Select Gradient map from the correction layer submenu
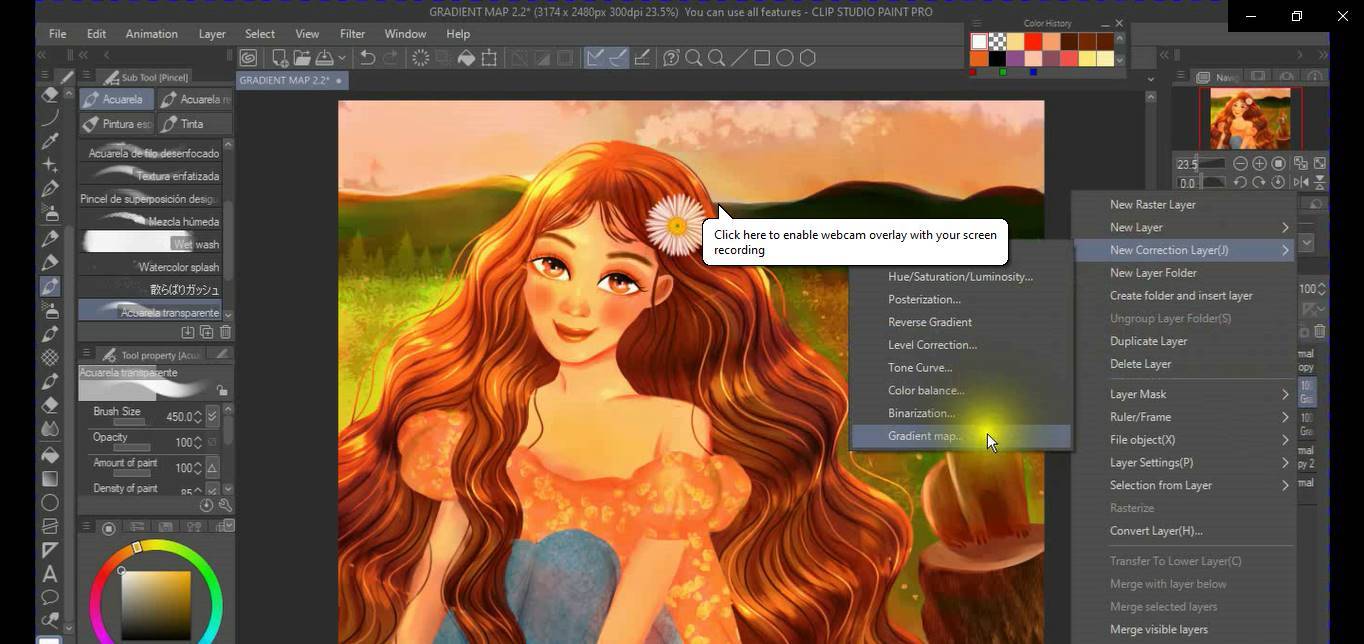The image size is (1364, 644). coord(924,436)
